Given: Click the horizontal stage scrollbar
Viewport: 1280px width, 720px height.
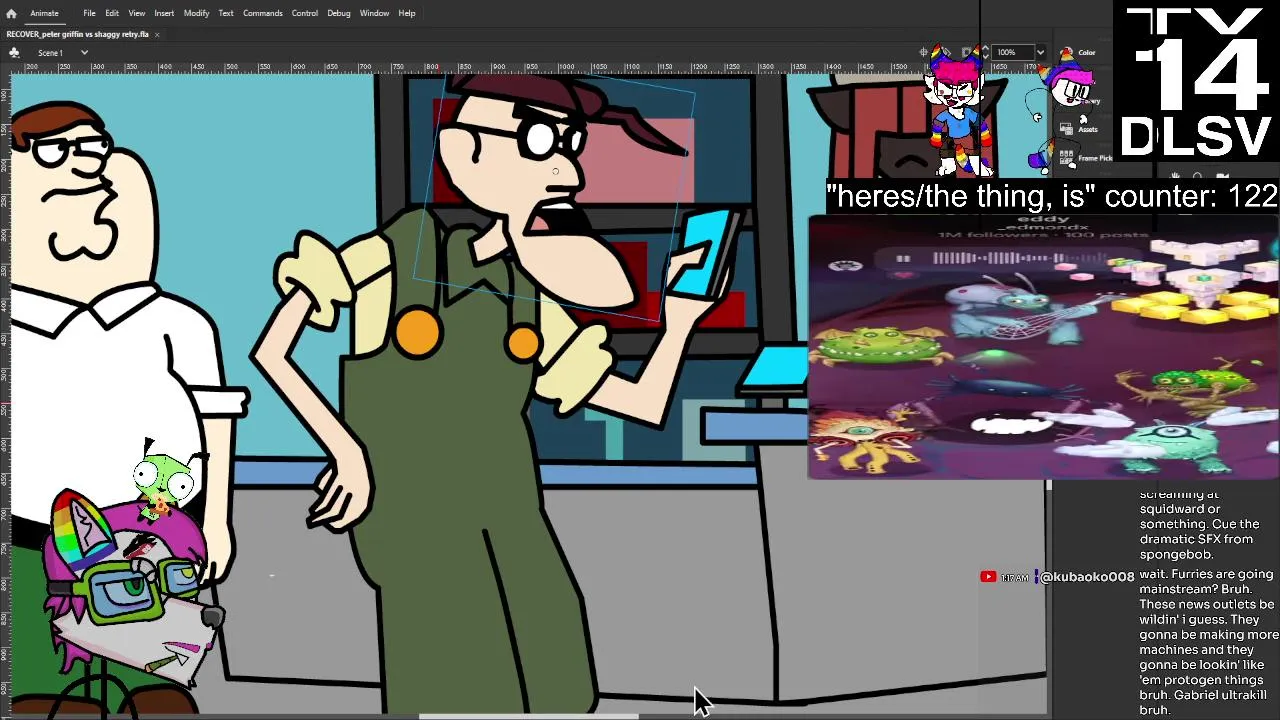Looking at the screenshot, I should [528, 715].
